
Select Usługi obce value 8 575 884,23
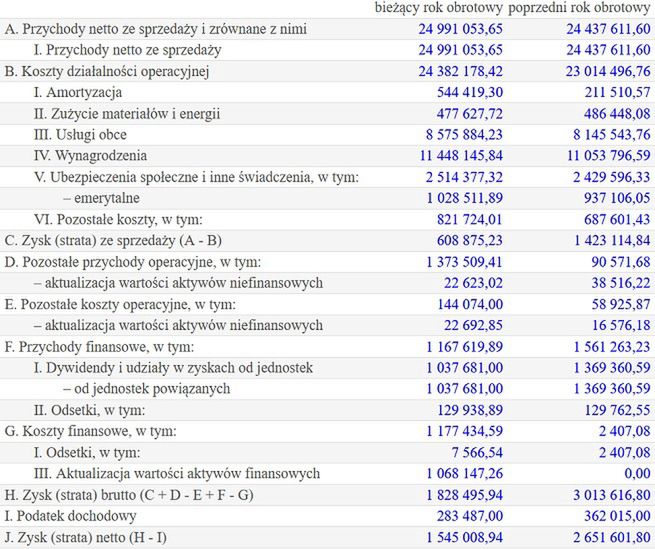click(465, 135)
